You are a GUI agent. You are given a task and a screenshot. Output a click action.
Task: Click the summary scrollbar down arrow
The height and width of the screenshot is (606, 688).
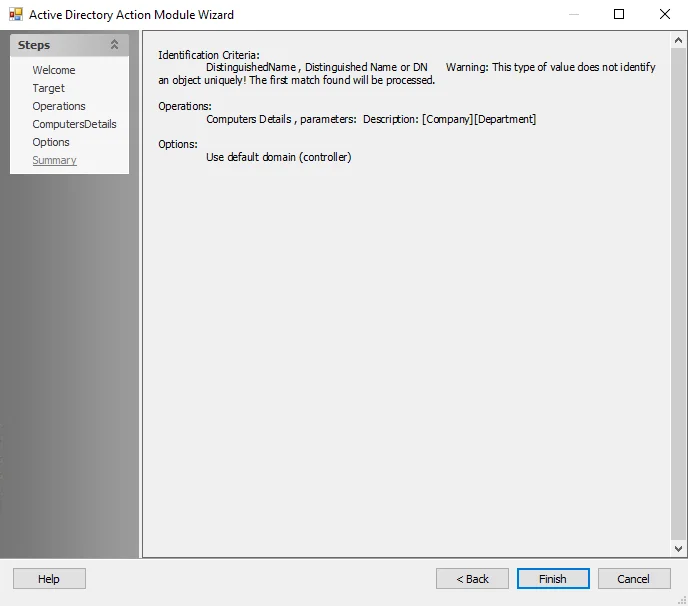(x=678, y=549)
